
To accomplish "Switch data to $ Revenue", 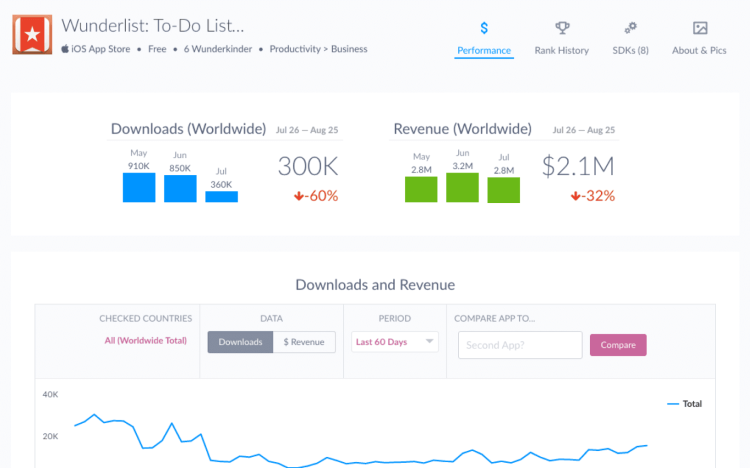I will pyautogui.click(x=304, y=342).
